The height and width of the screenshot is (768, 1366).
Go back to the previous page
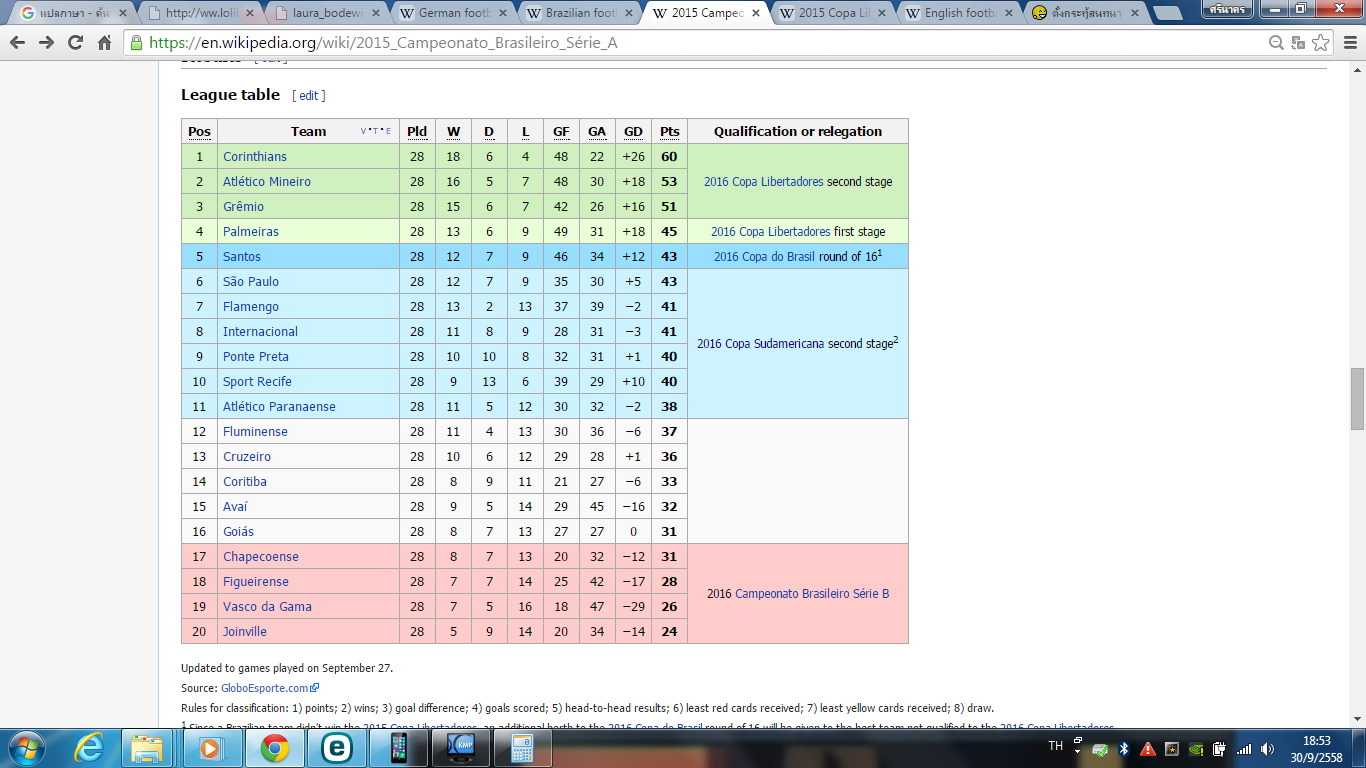click(x=17, y=43)
